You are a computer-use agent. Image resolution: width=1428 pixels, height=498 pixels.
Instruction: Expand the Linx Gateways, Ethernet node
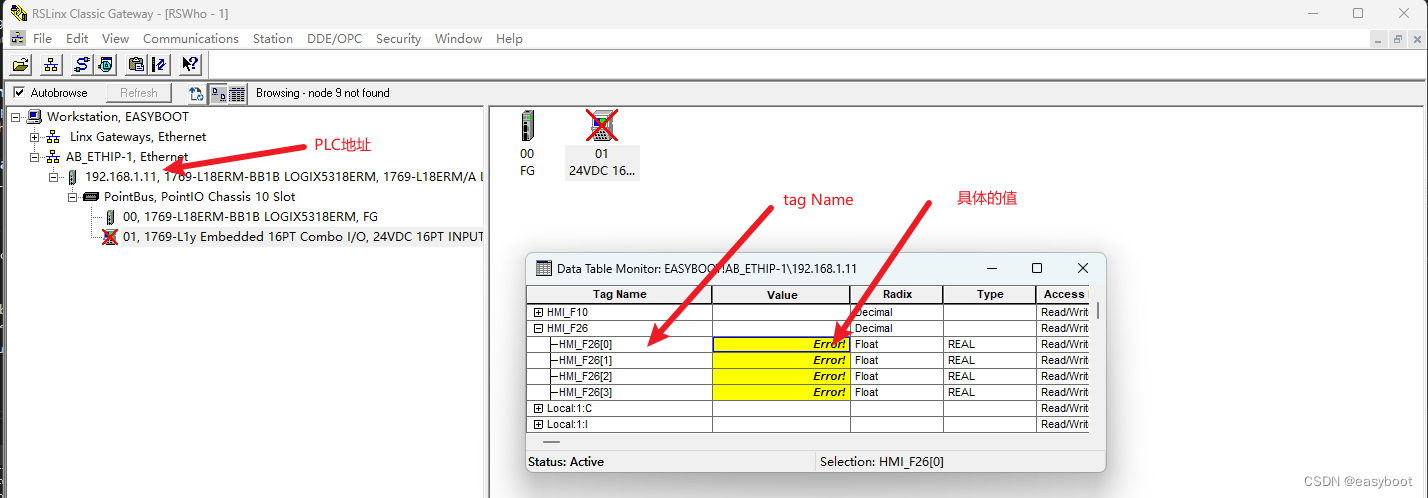click(x=35, y=137)
